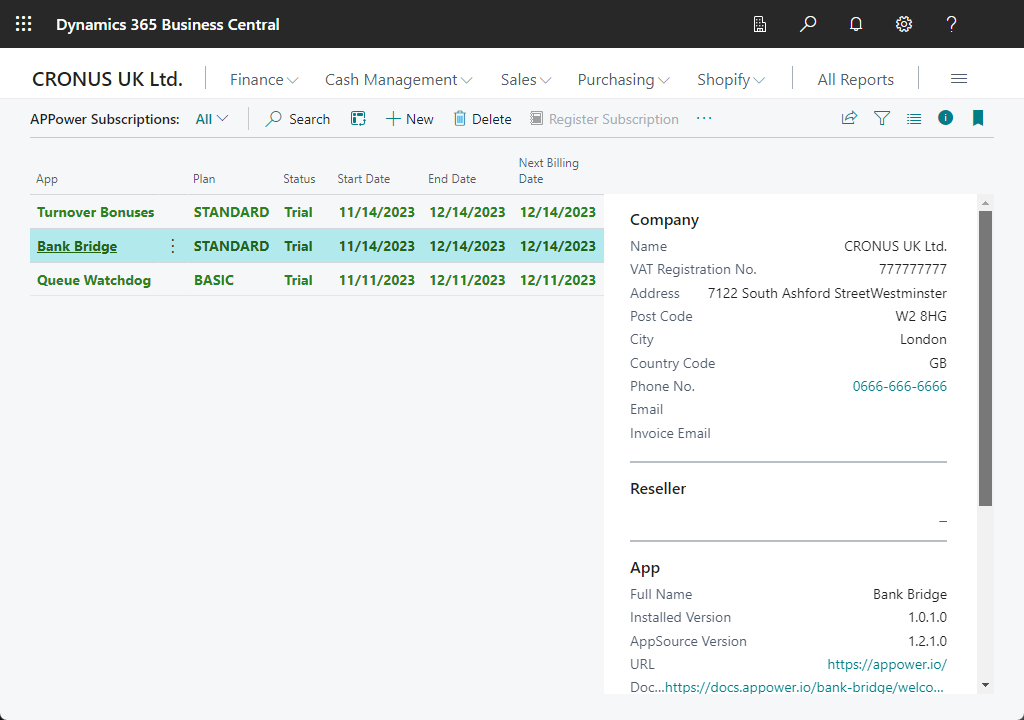The height and width of the screenshot is (720, 1024).
Task: Click the share icon in toolbar
Action: coord(849,118)
